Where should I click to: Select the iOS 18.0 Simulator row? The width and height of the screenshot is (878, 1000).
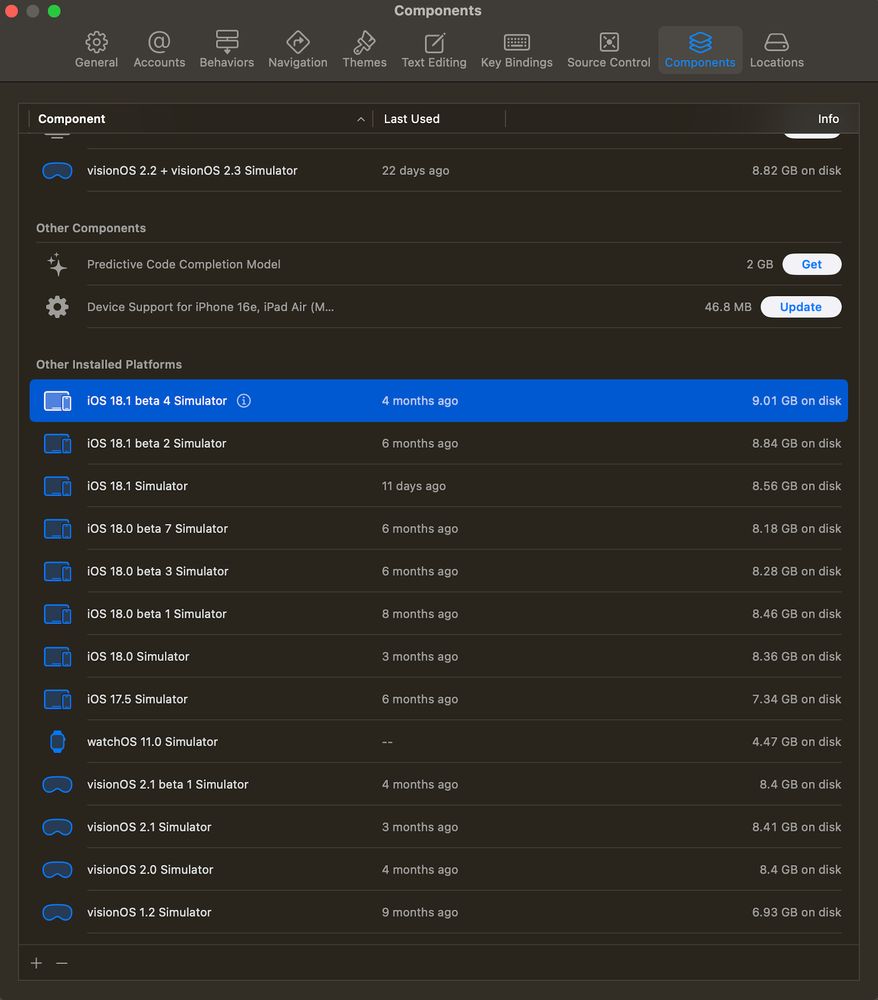point(439,657)
